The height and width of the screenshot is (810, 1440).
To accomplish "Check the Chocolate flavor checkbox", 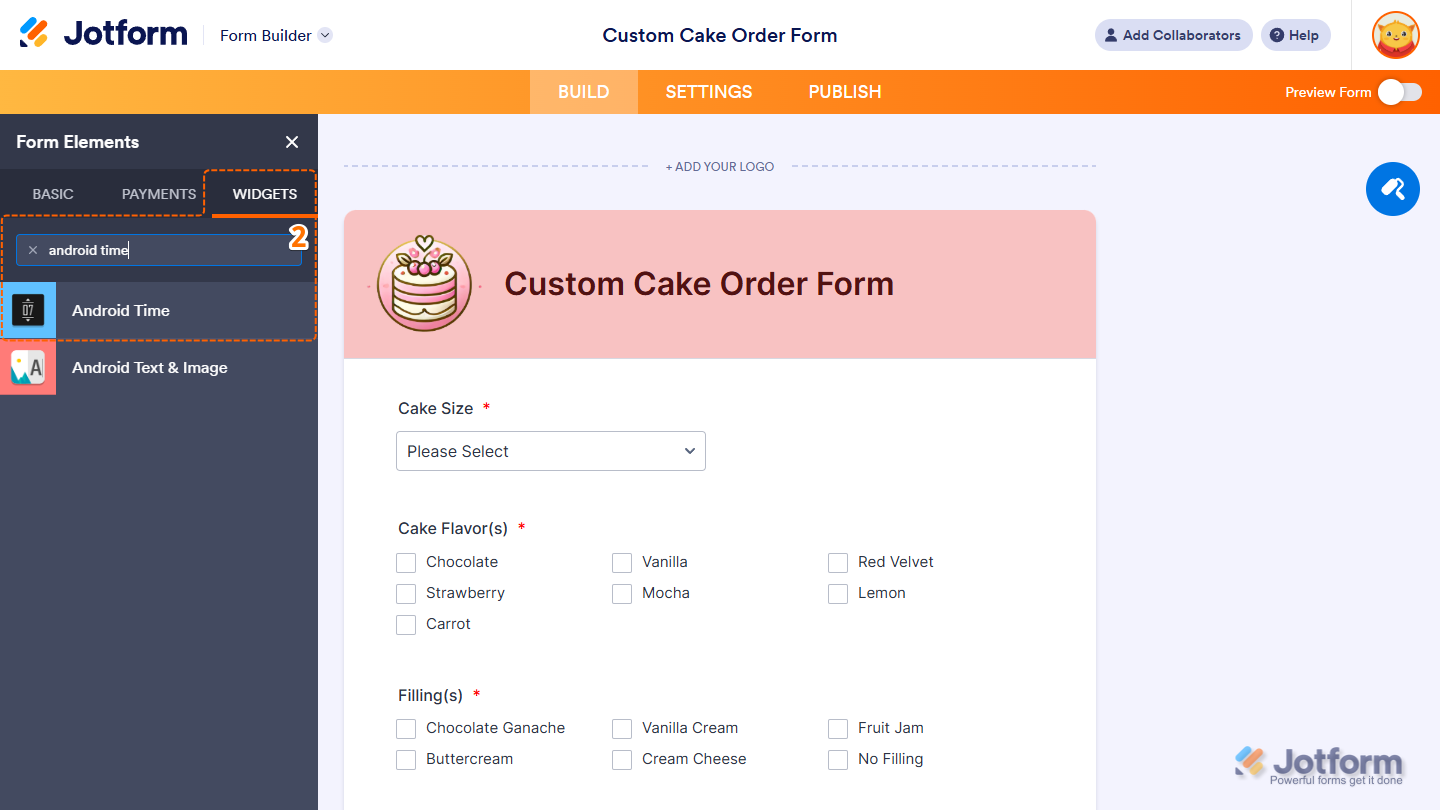I will [406, 562].
